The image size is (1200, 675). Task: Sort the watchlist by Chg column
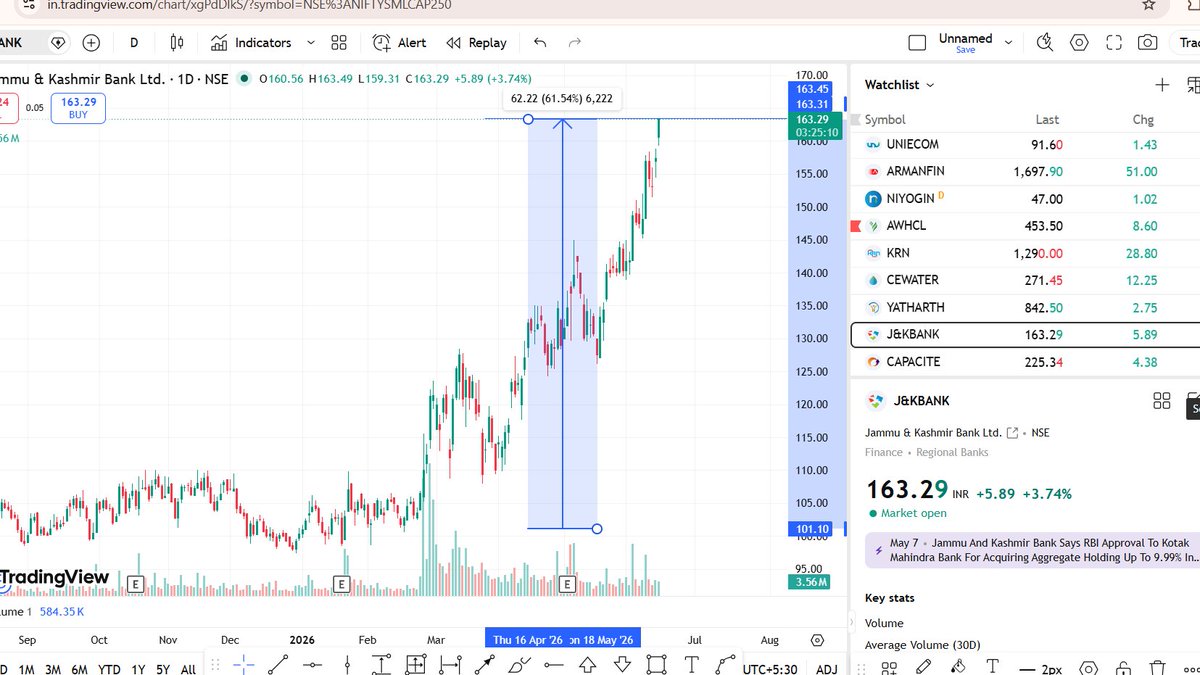click(x=1143, y=120)
